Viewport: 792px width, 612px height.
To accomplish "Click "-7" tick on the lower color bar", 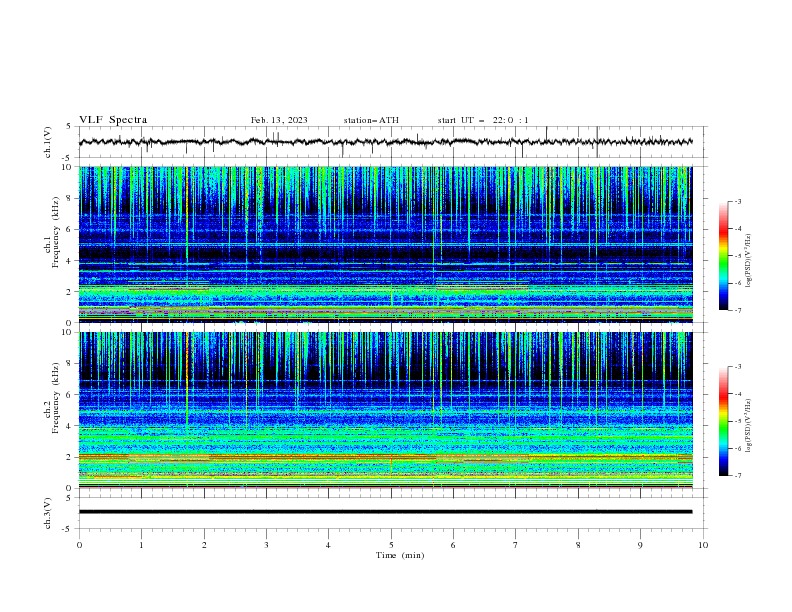I will click(737, 476).
